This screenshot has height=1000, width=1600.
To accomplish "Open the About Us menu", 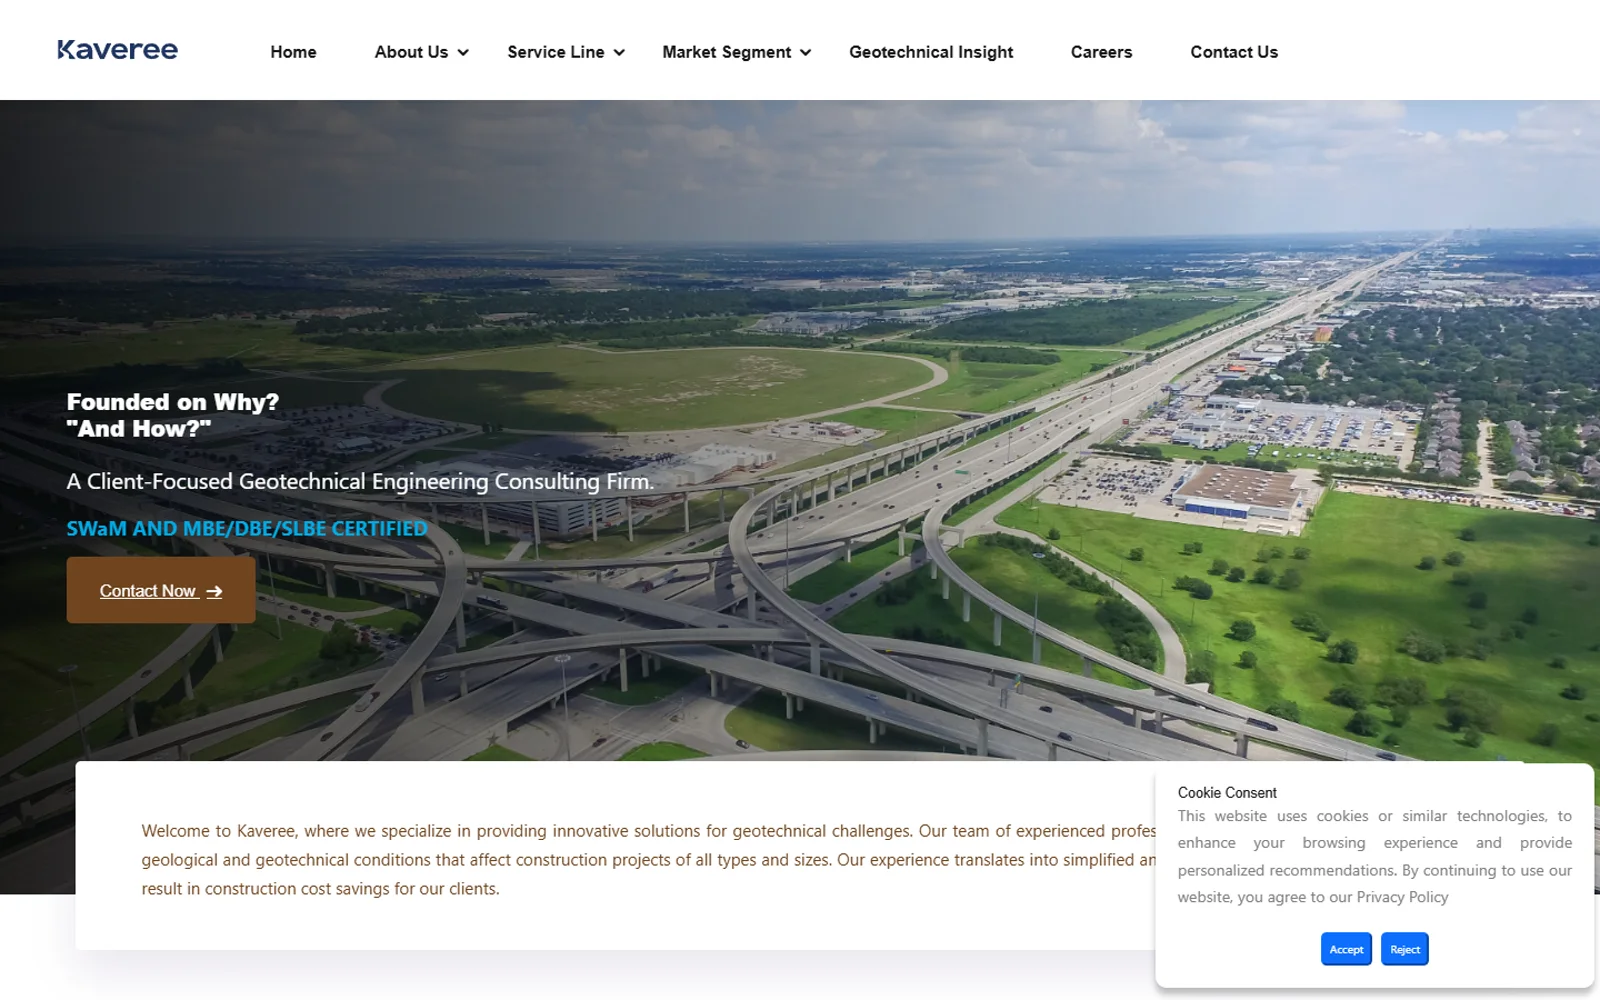I will (x=411, y=52).
